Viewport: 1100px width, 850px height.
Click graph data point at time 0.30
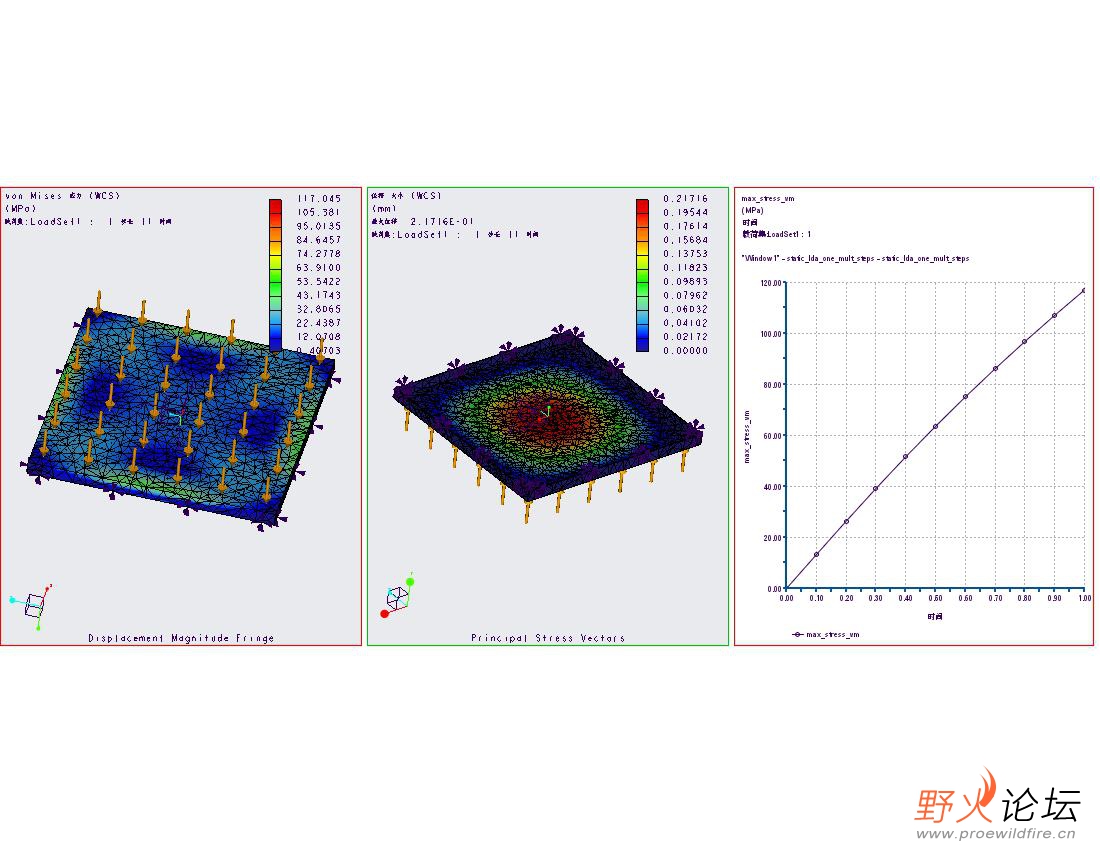coord(876,489)
